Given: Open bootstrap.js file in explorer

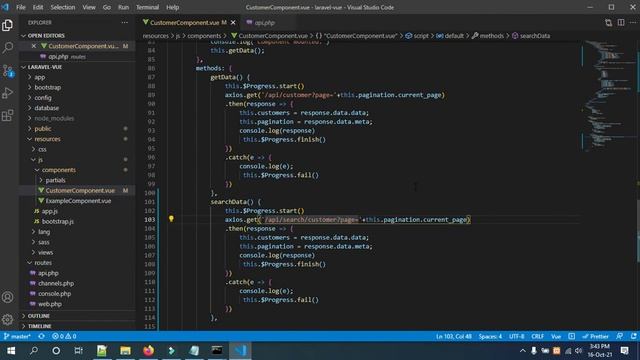Looking at the screenshot, I should tap(58, 221).
